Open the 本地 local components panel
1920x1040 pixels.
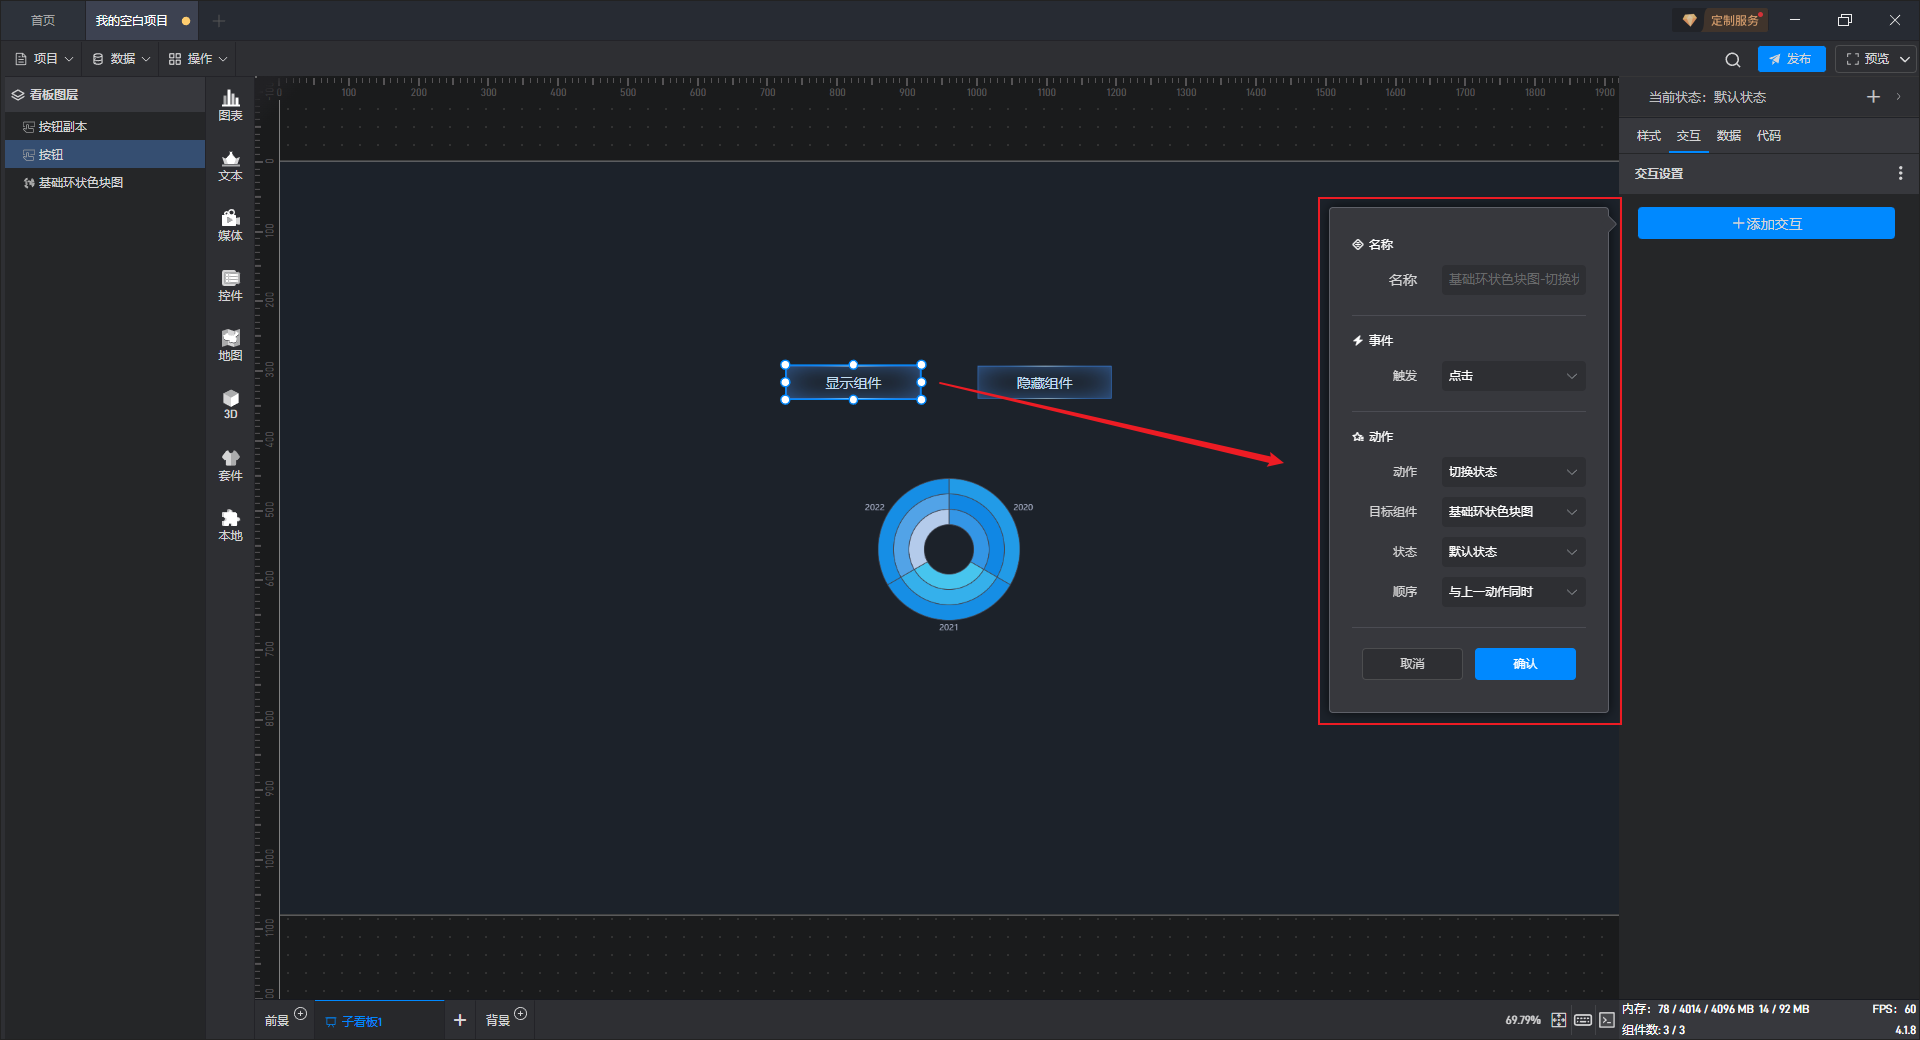230,525
